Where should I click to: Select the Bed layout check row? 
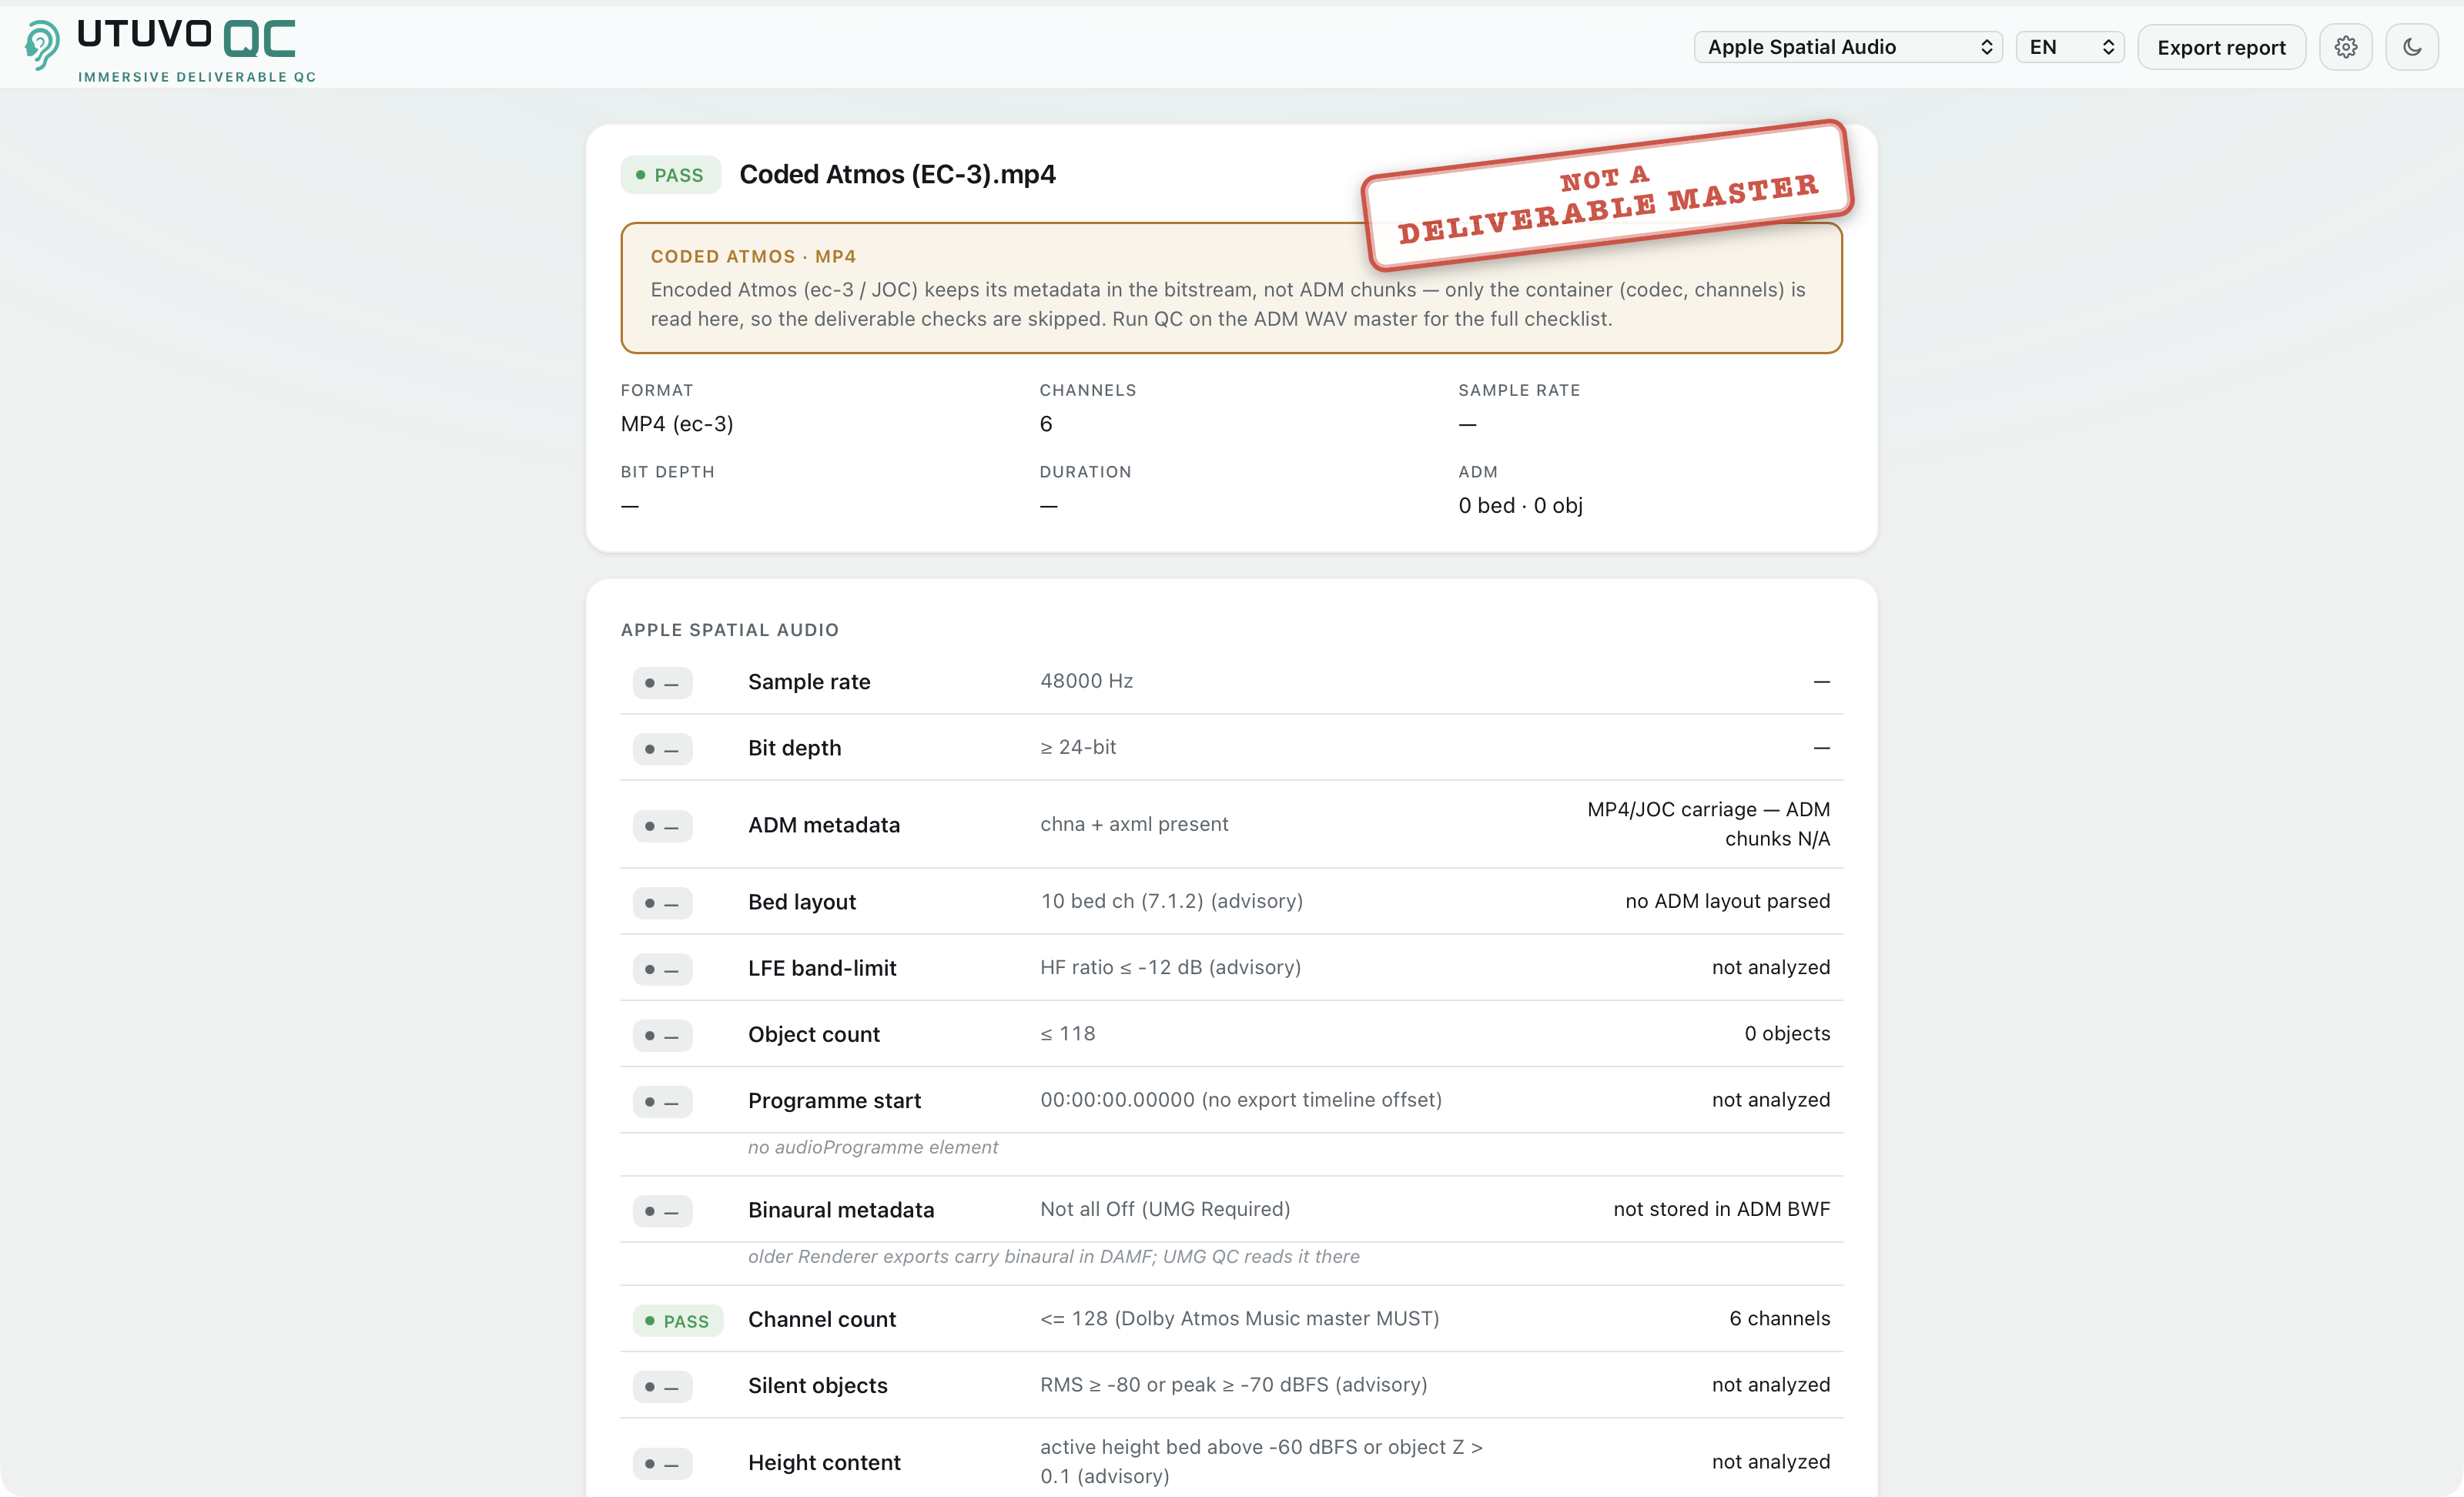tap(1231, 902)
